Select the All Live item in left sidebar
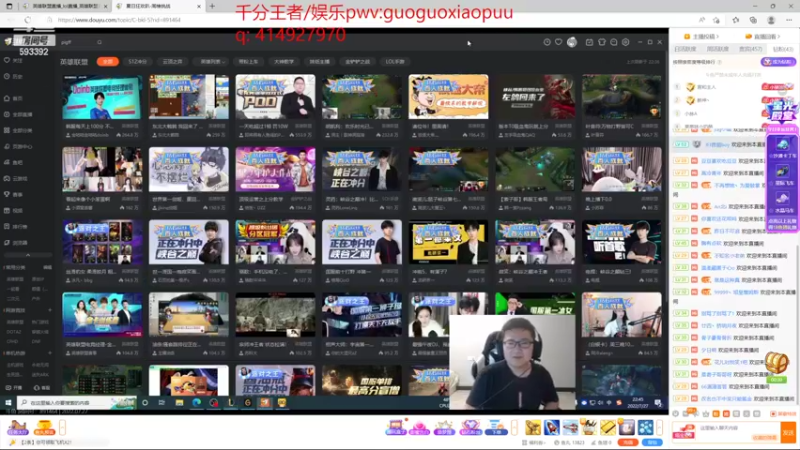 [x=18, y=114]
